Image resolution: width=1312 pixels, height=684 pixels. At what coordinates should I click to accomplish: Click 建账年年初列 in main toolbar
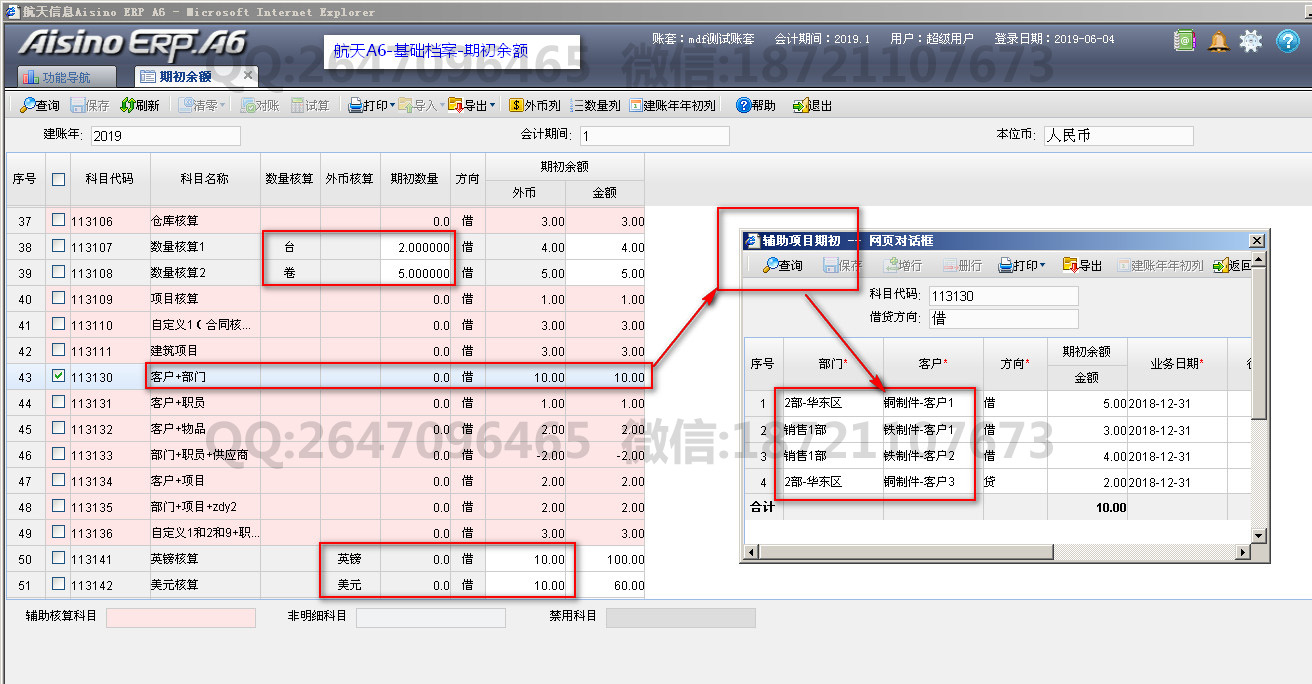click(x=672, y=105)
